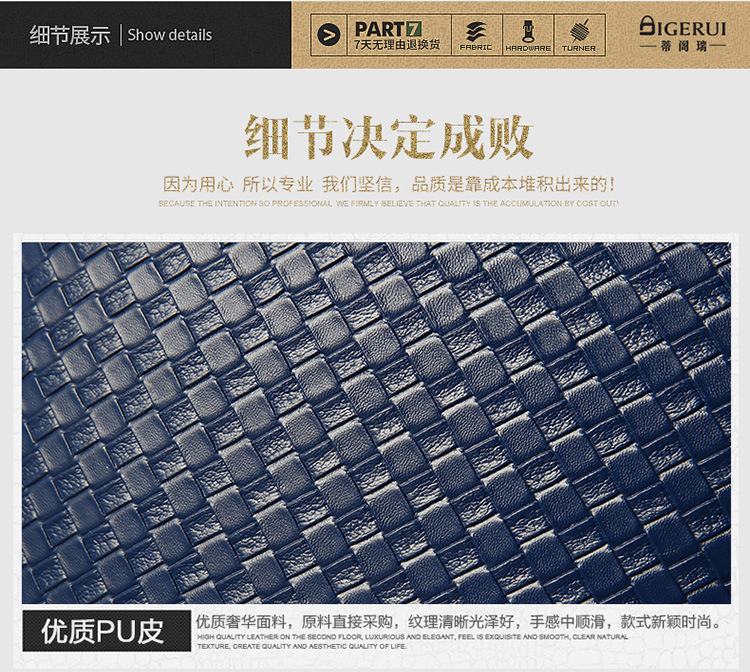Click the 蒂阁瑞 Chinese brand name

pyautogui.click(x=684, y=46)
